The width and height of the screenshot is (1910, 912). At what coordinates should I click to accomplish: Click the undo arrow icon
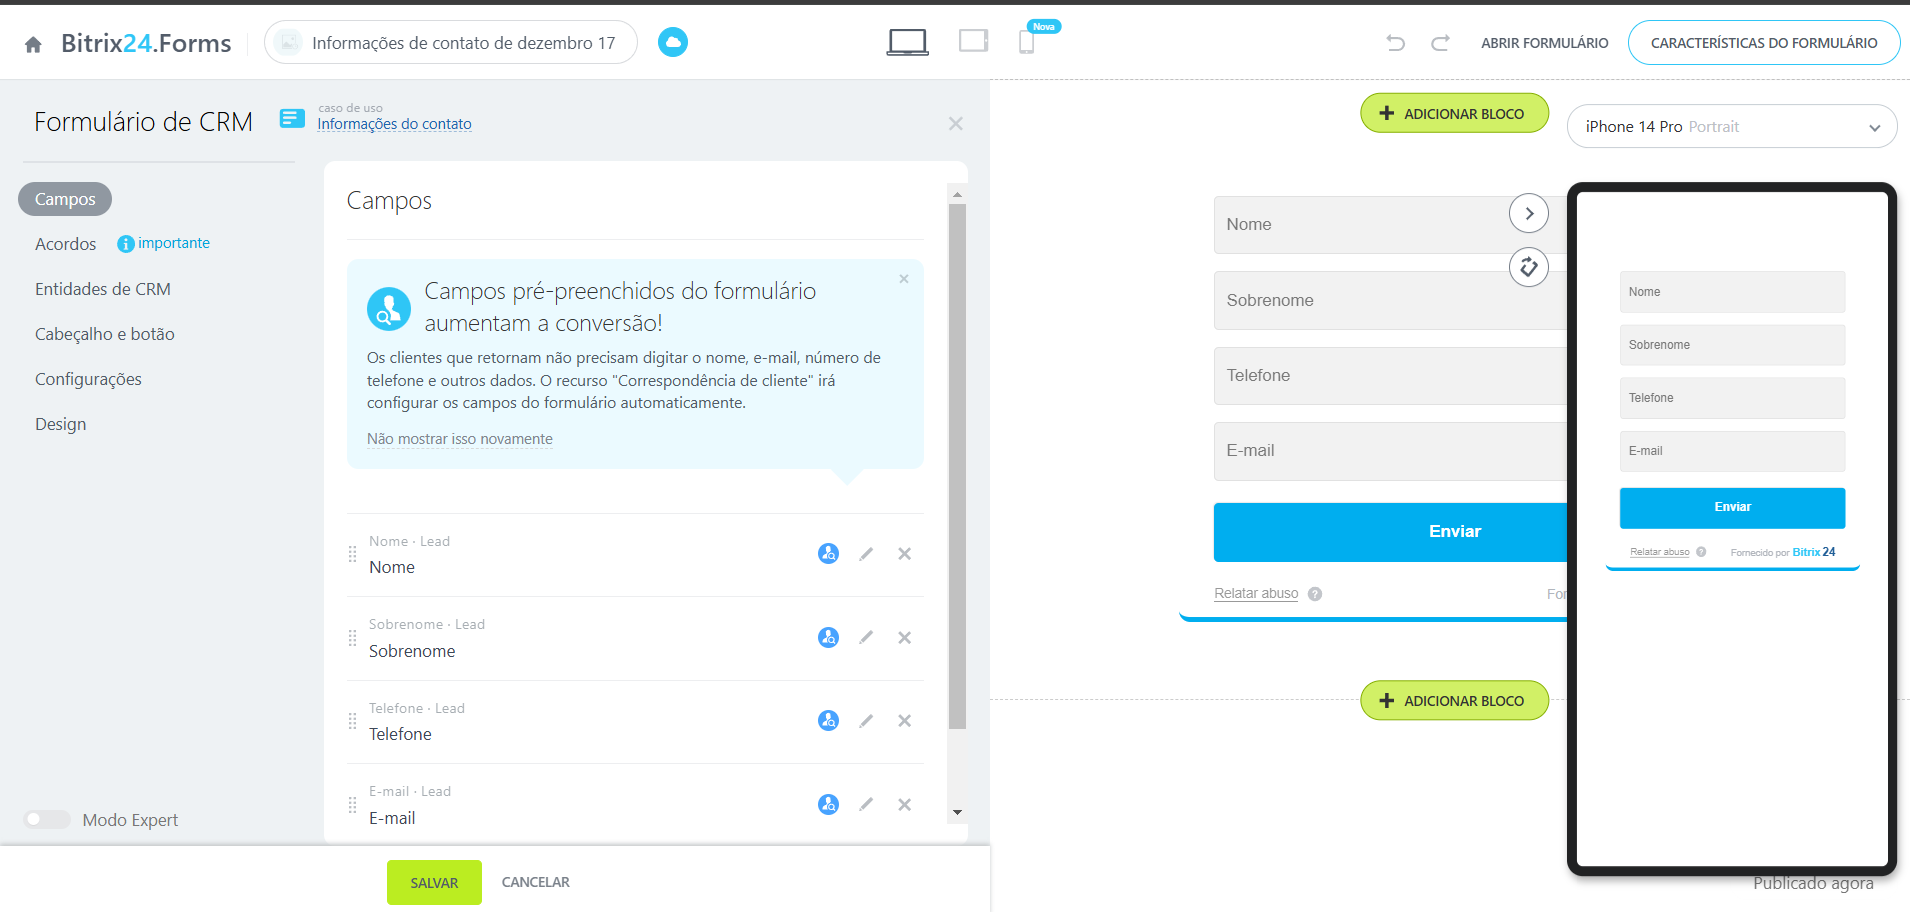(1395, 43)
